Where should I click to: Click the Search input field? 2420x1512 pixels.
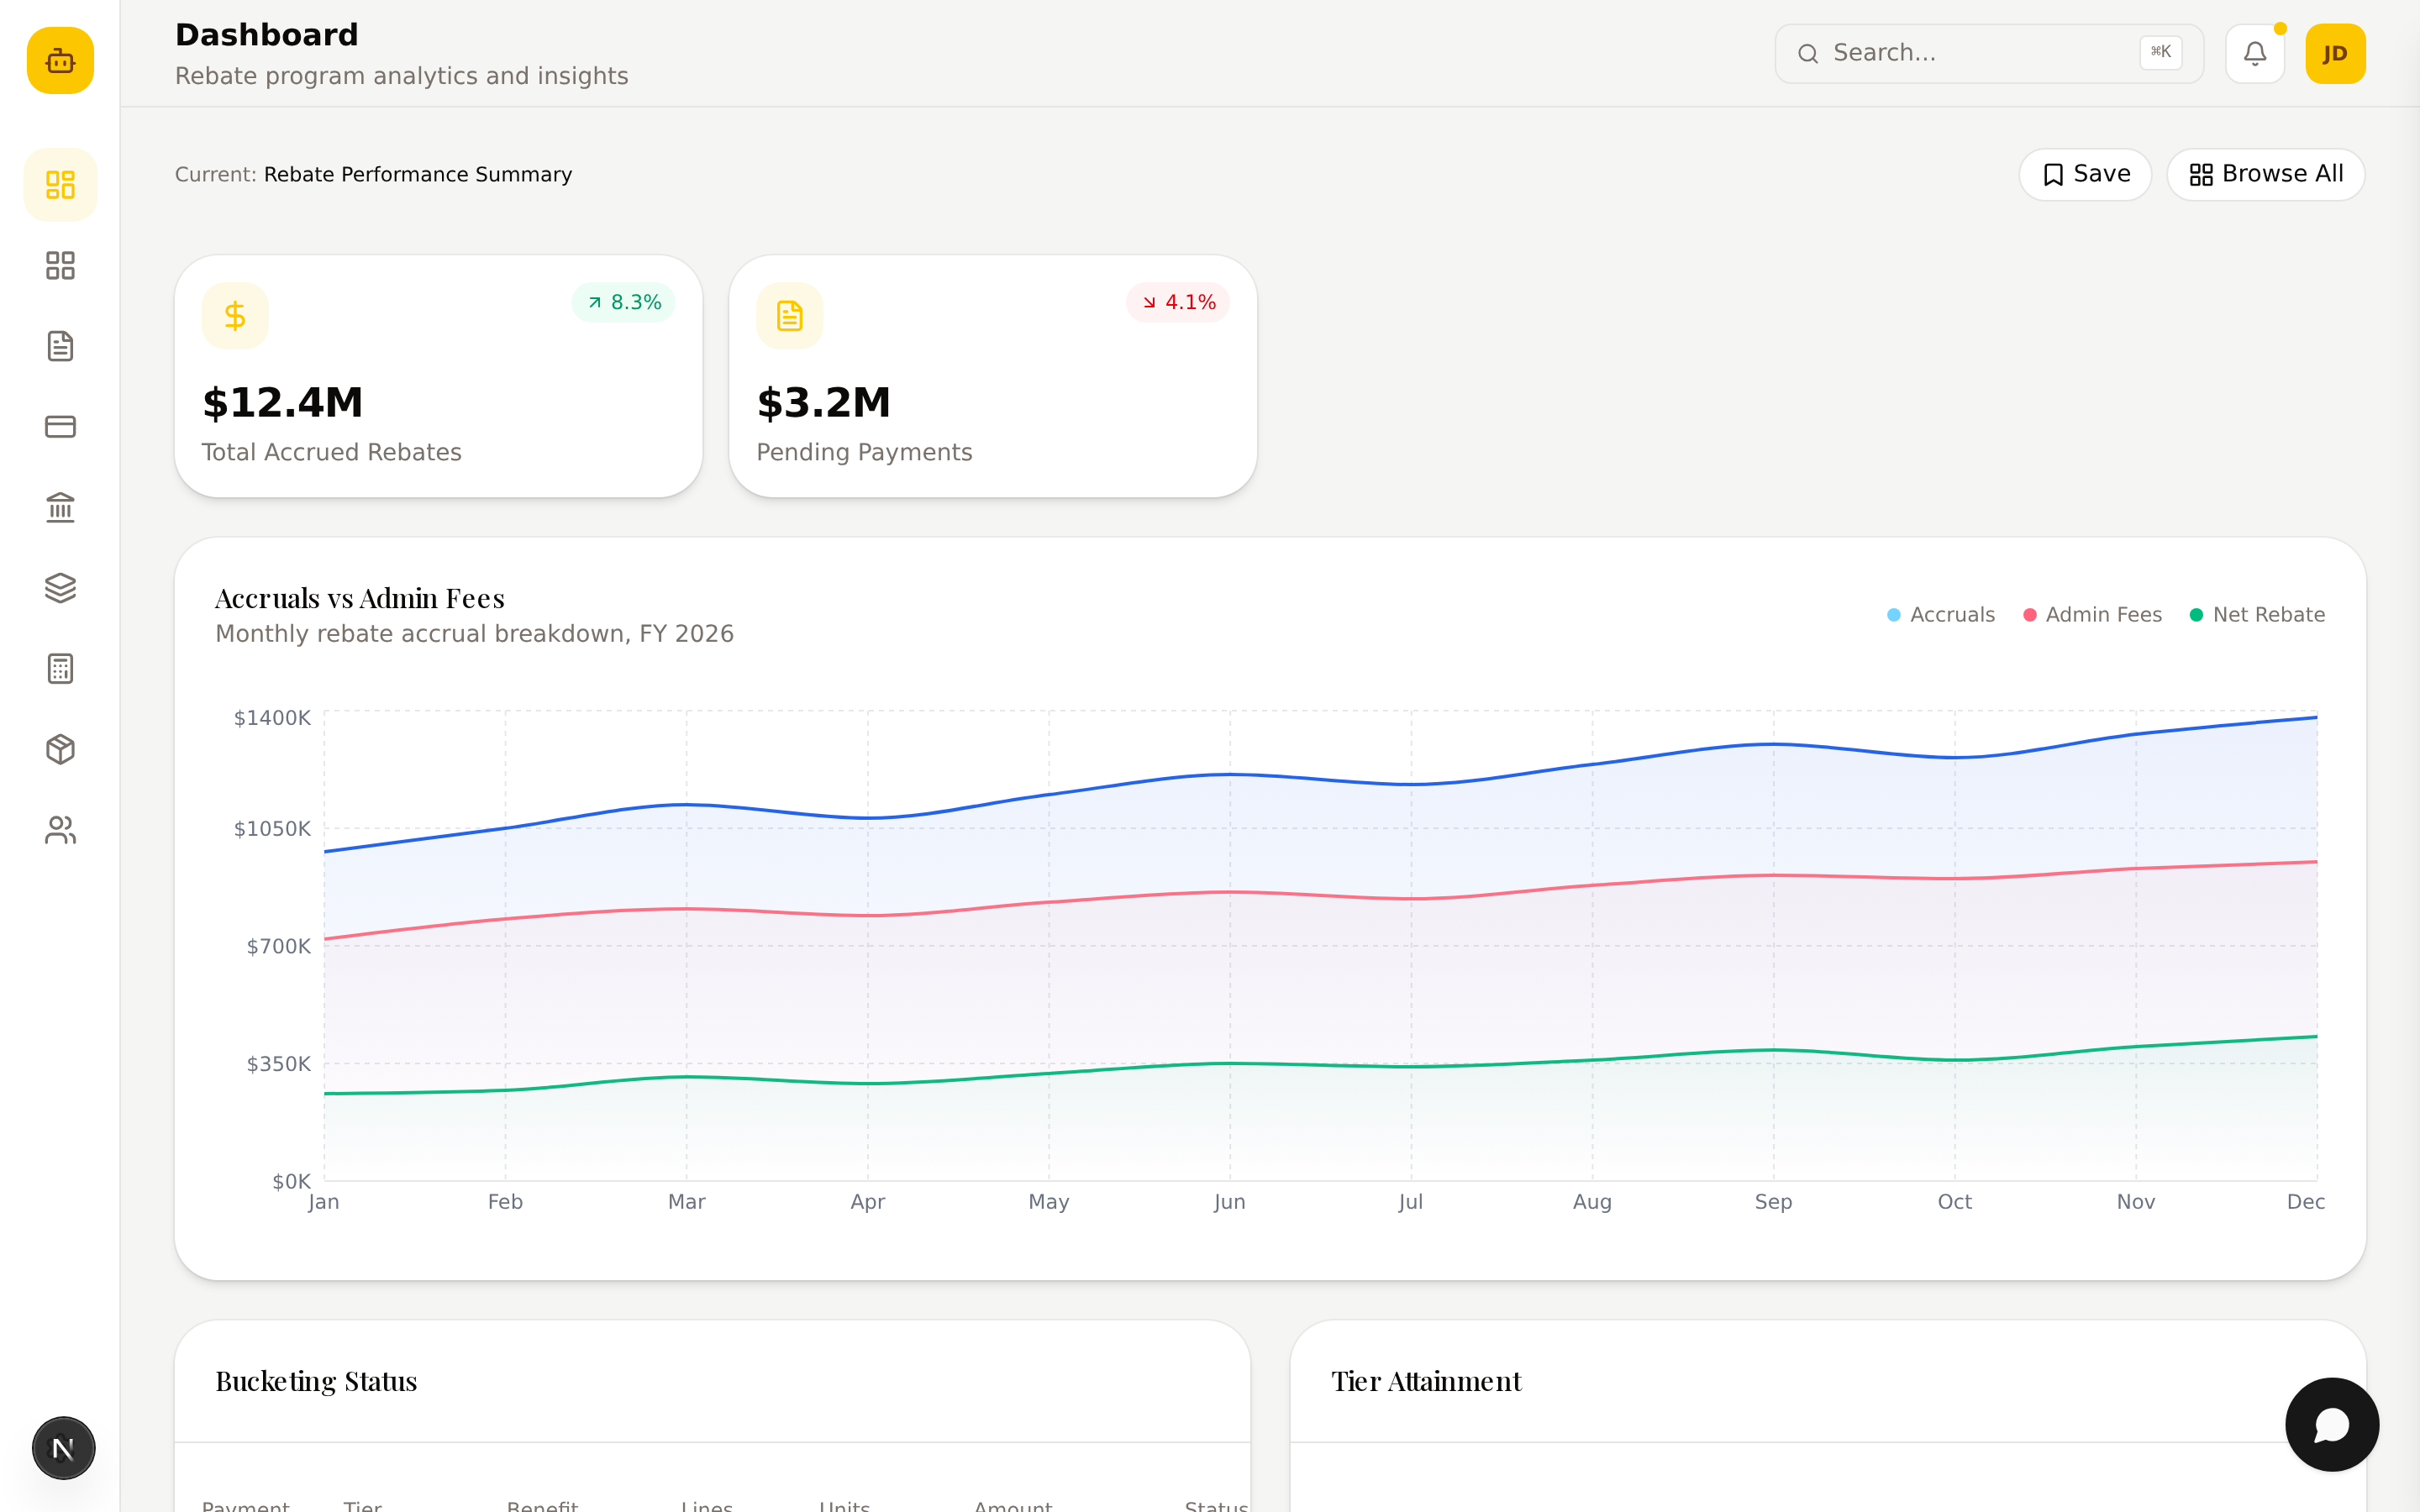point(1989,53)
